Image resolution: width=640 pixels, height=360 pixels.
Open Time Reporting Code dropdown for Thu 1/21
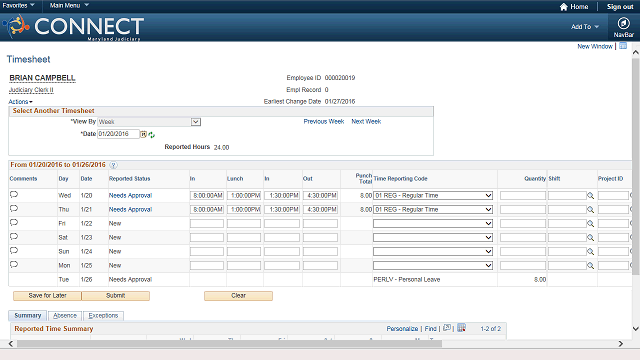pyautogui.click(x=433, y=209)
